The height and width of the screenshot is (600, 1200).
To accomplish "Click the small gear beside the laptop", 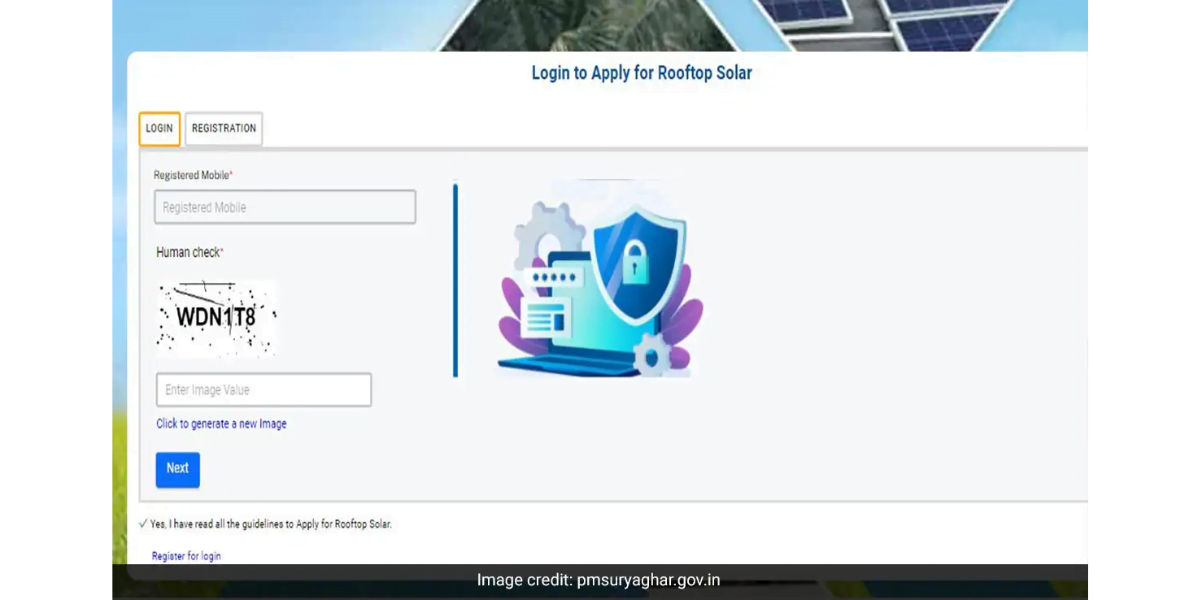I will coord(654,355).
